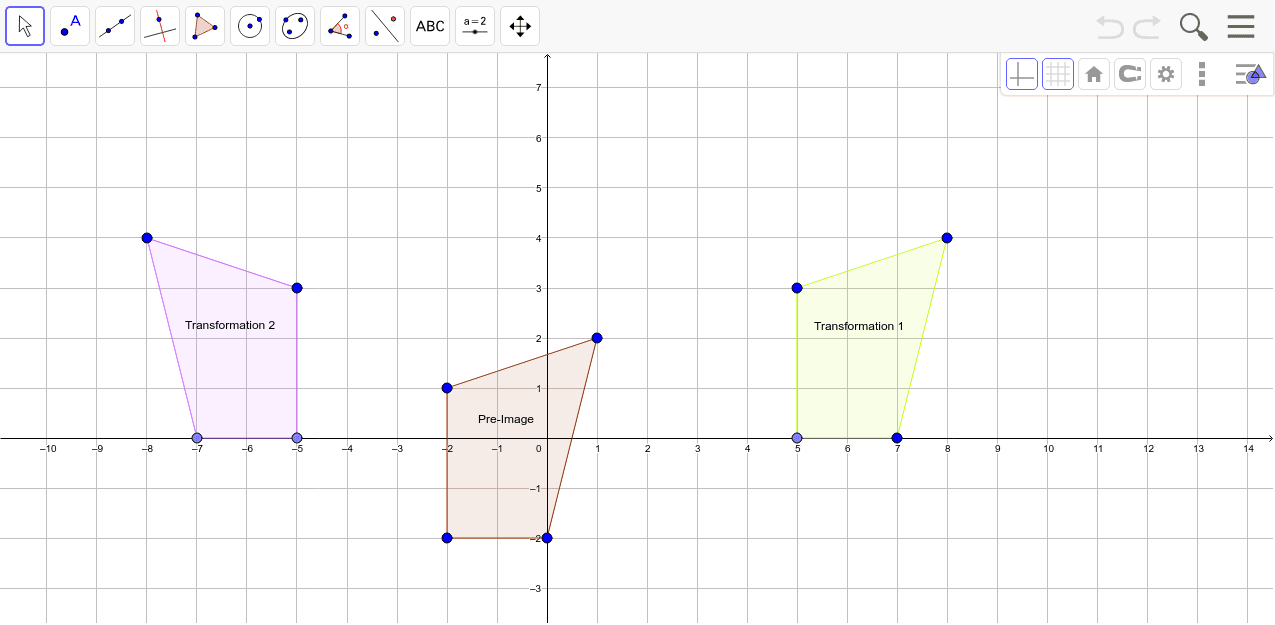
Task: Toggle point capturing magnet icon
Action: pos(1130,74)
